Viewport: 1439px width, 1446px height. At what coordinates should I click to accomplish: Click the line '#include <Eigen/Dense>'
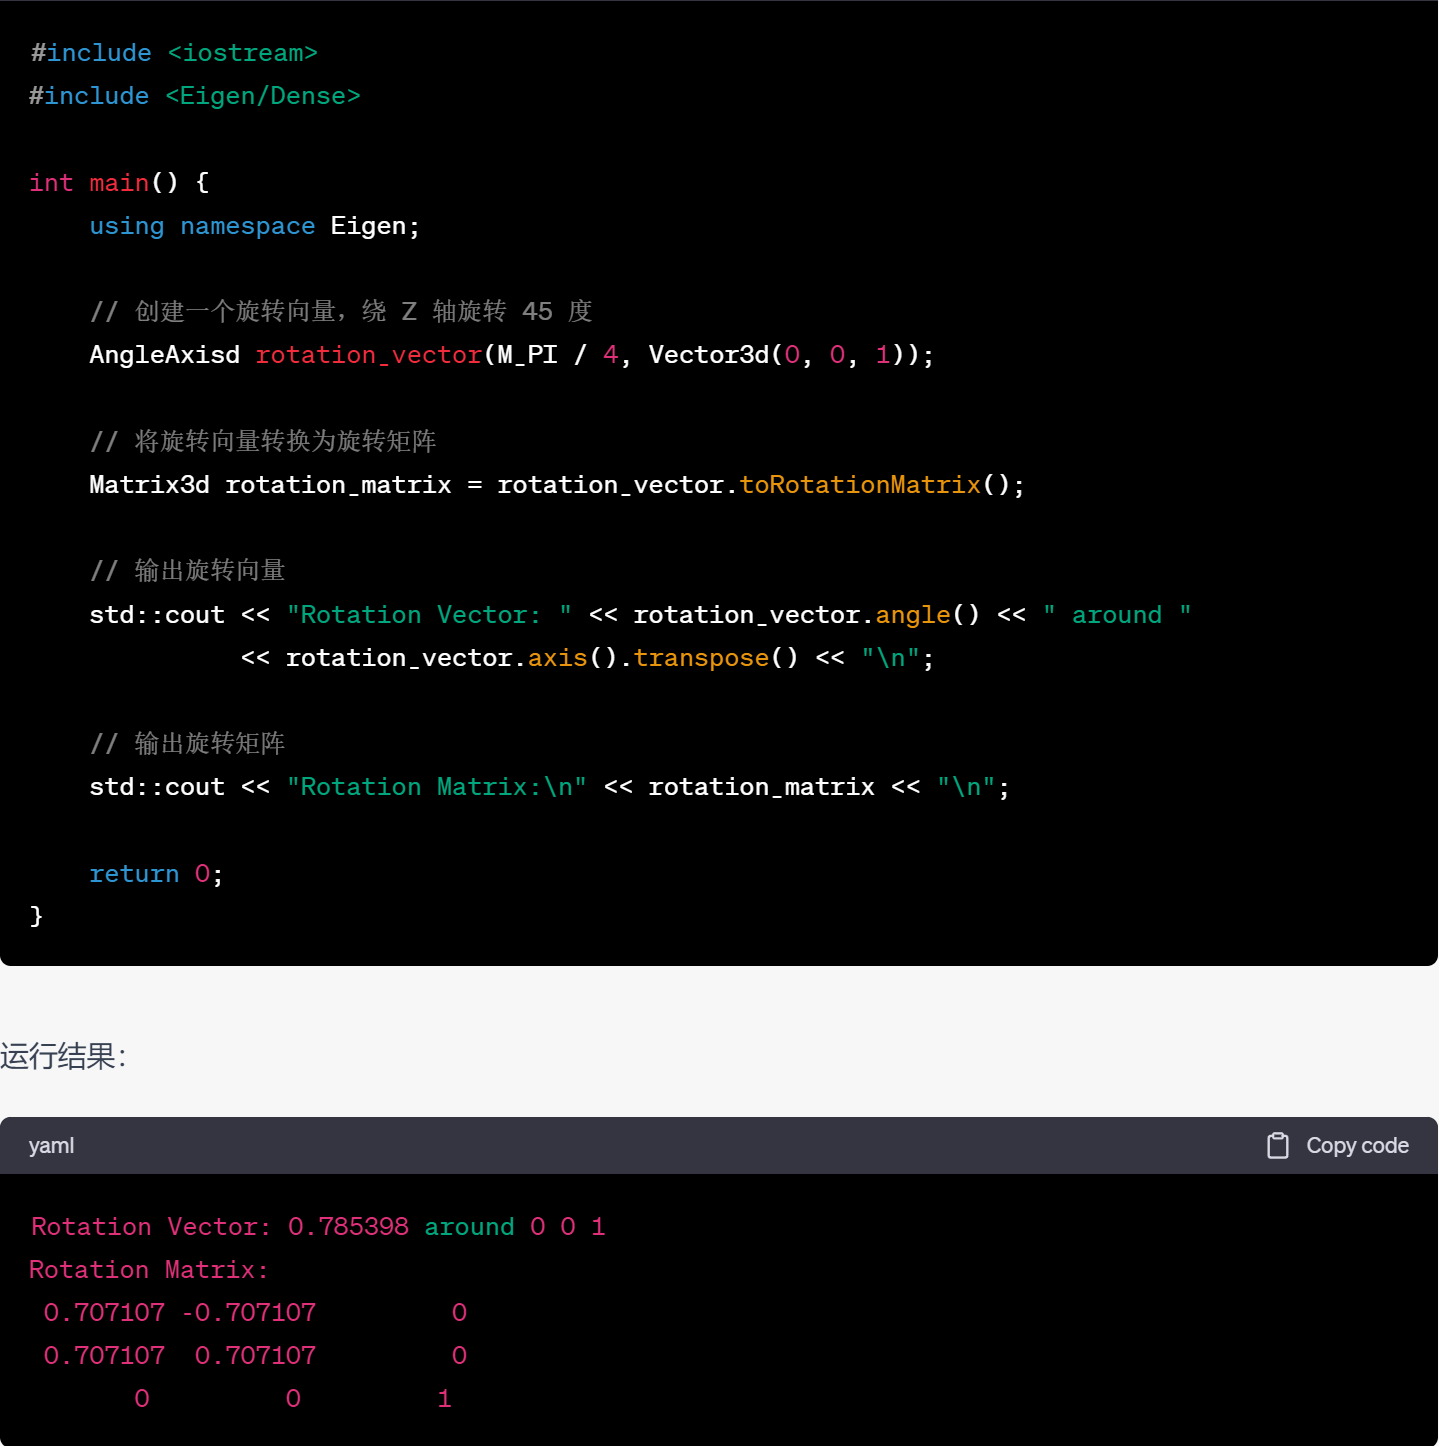195,96
